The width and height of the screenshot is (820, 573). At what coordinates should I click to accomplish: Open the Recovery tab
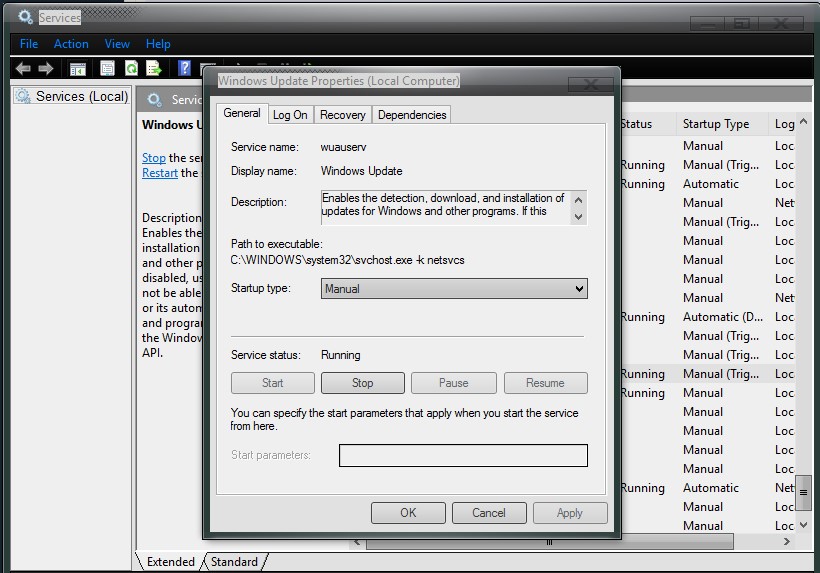tap(342, 115)
